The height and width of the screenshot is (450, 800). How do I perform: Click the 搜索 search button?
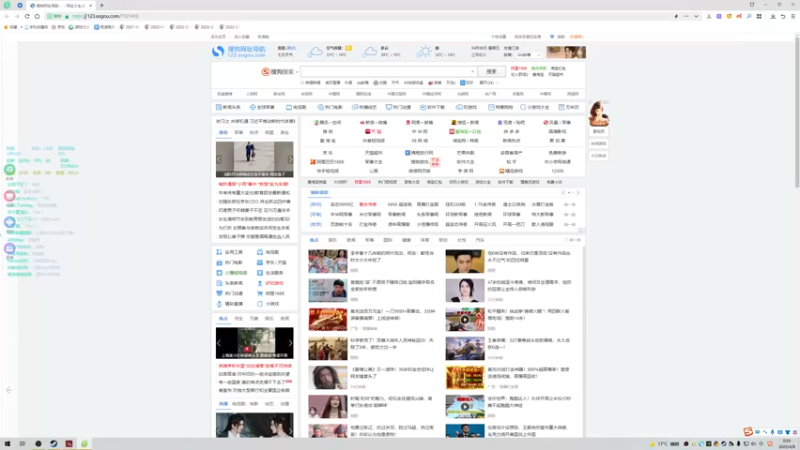pyautogui.click(x=491, y=71)
